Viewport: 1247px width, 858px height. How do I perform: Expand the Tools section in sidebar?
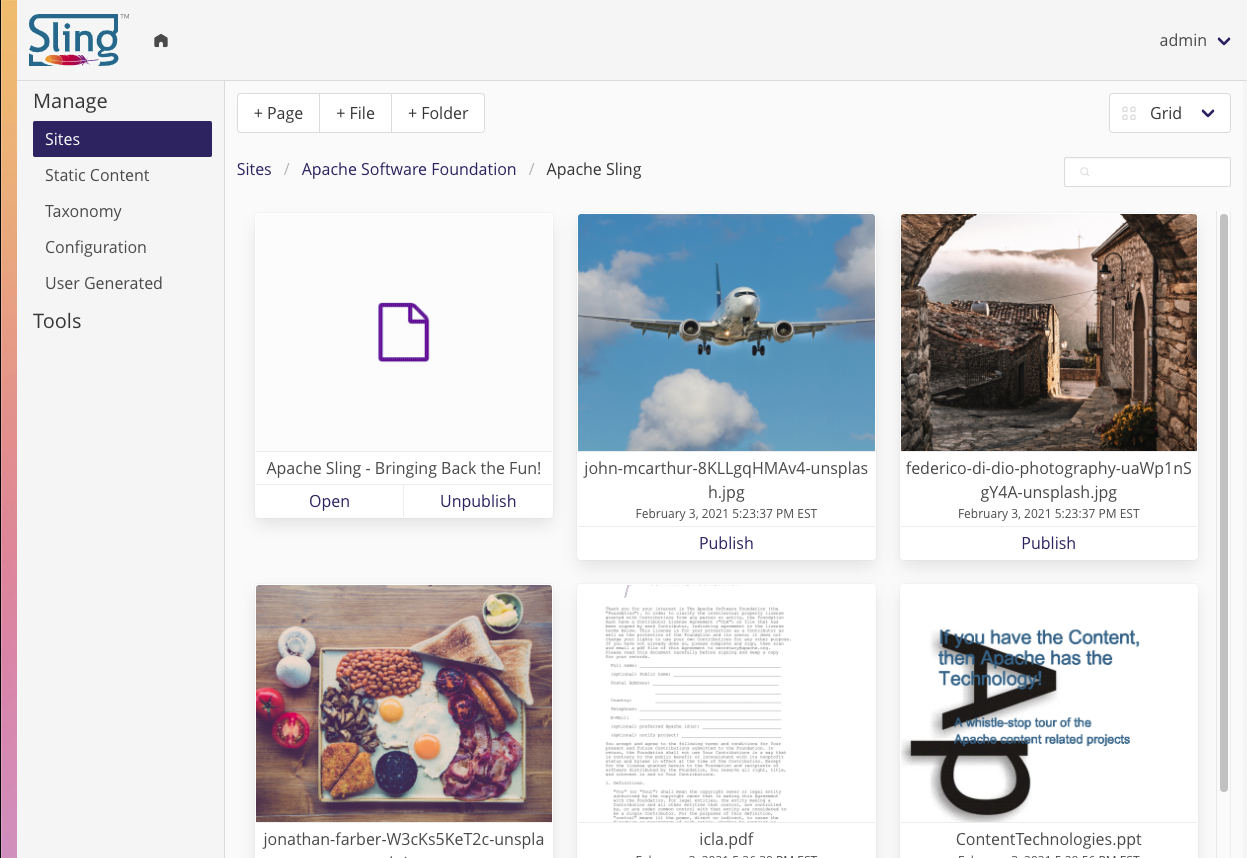pyautogui.click(x=57, y=321)
